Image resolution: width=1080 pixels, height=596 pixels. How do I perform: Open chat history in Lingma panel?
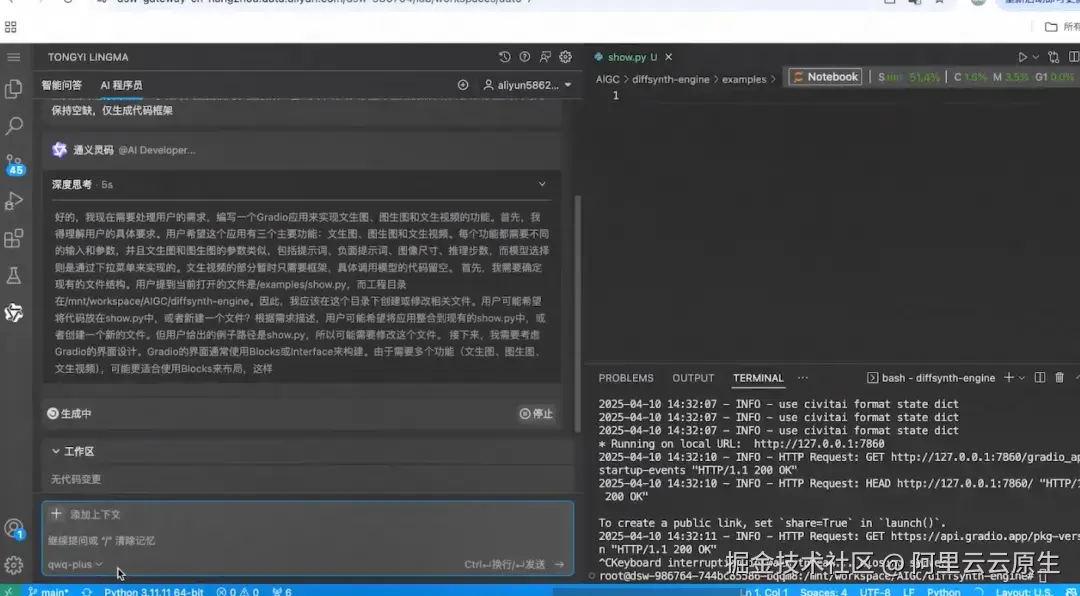pos(505,57)
